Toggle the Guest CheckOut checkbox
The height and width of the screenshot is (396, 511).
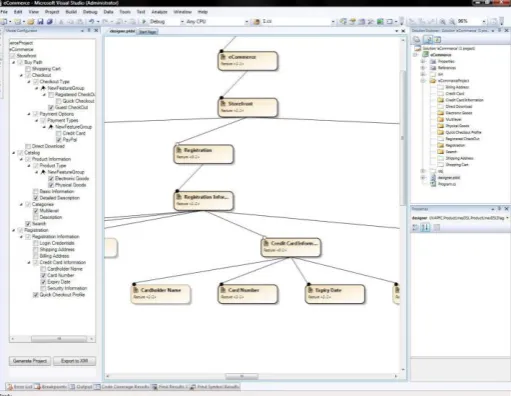pos(51,107)
